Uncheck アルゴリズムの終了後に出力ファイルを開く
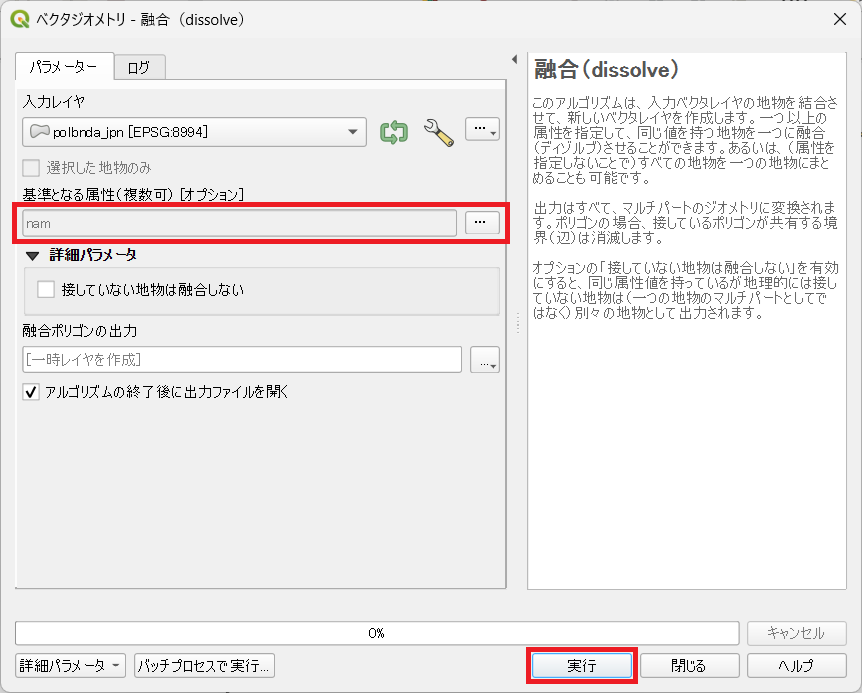The width and height of the screenshot is (862, 693). [x=31, y=392]
